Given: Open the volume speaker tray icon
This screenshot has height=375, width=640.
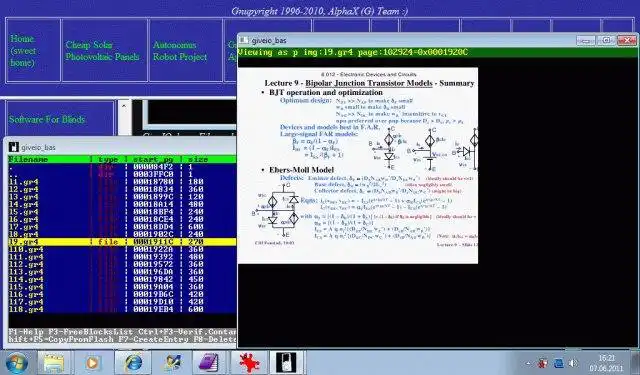Looking at the screenshot, I should [573, 363].
